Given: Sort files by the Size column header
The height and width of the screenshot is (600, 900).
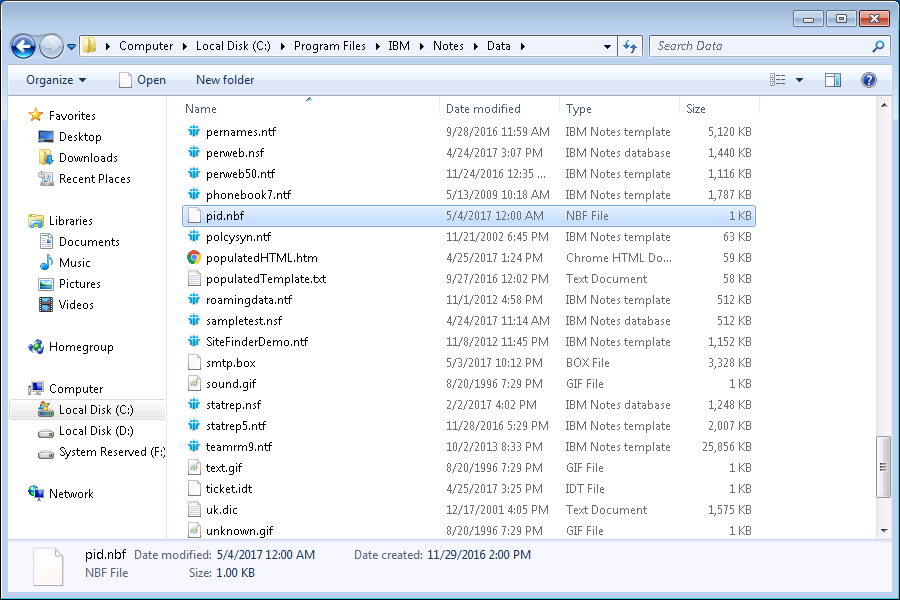Looking at the screenshot, I should (x=696, y=109).
